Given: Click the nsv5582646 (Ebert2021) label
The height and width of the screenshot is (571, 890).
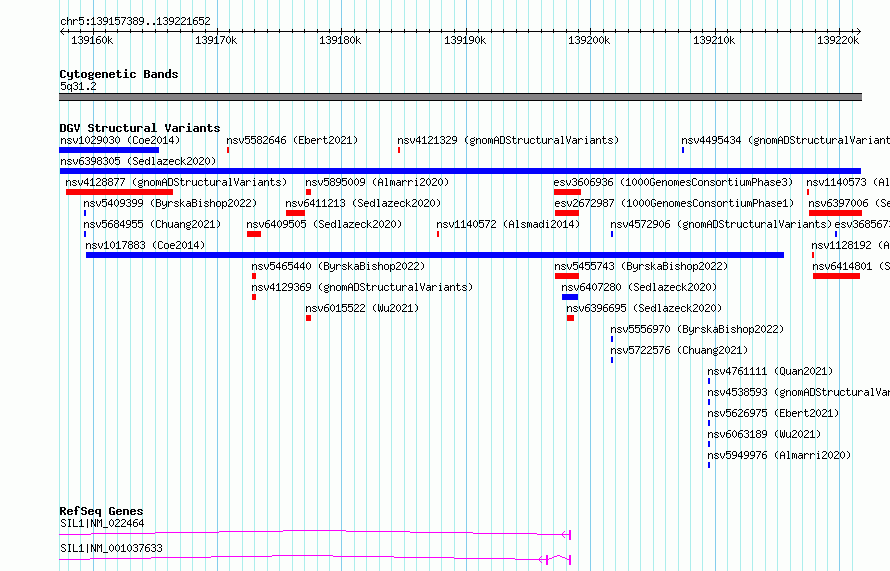Looking at the screenshot, I should pyautogui.click(x=292, y=140).
